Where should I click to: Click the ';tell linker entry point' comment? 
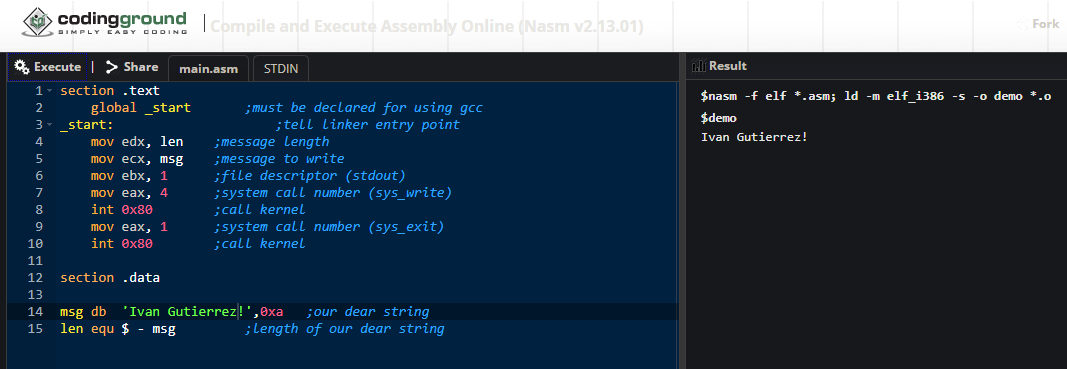(367, 125)
